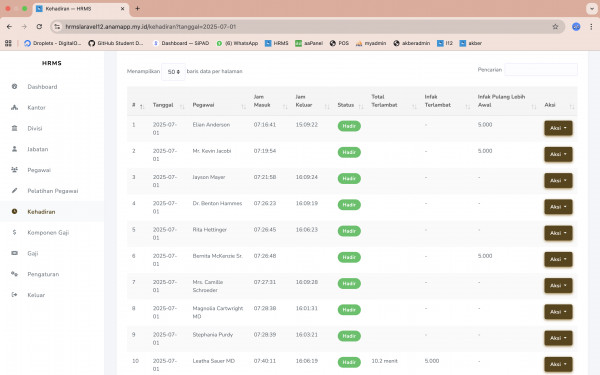Open the browser three-dot menu
Image resolution: width=600 pixels, height=375 pixels.
point(591,26)
